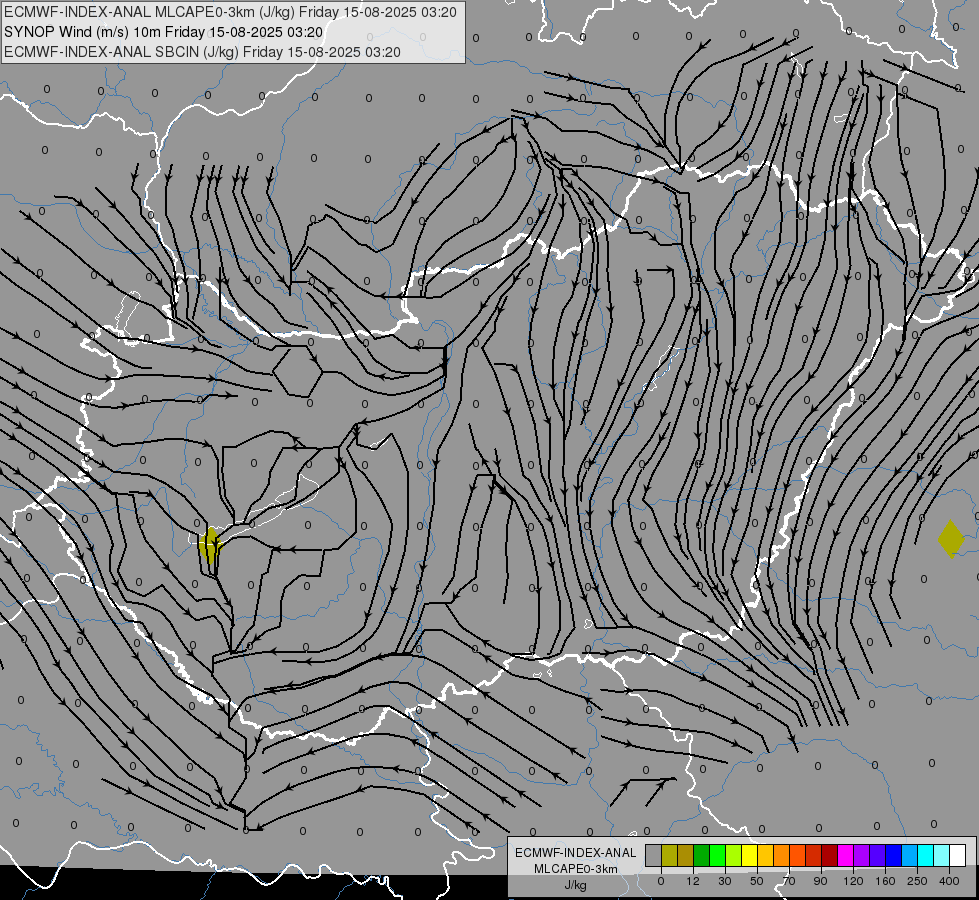Click the ECMWF SBCIN title line
Viewport: 979px width, 900px height.
[202, 52]
